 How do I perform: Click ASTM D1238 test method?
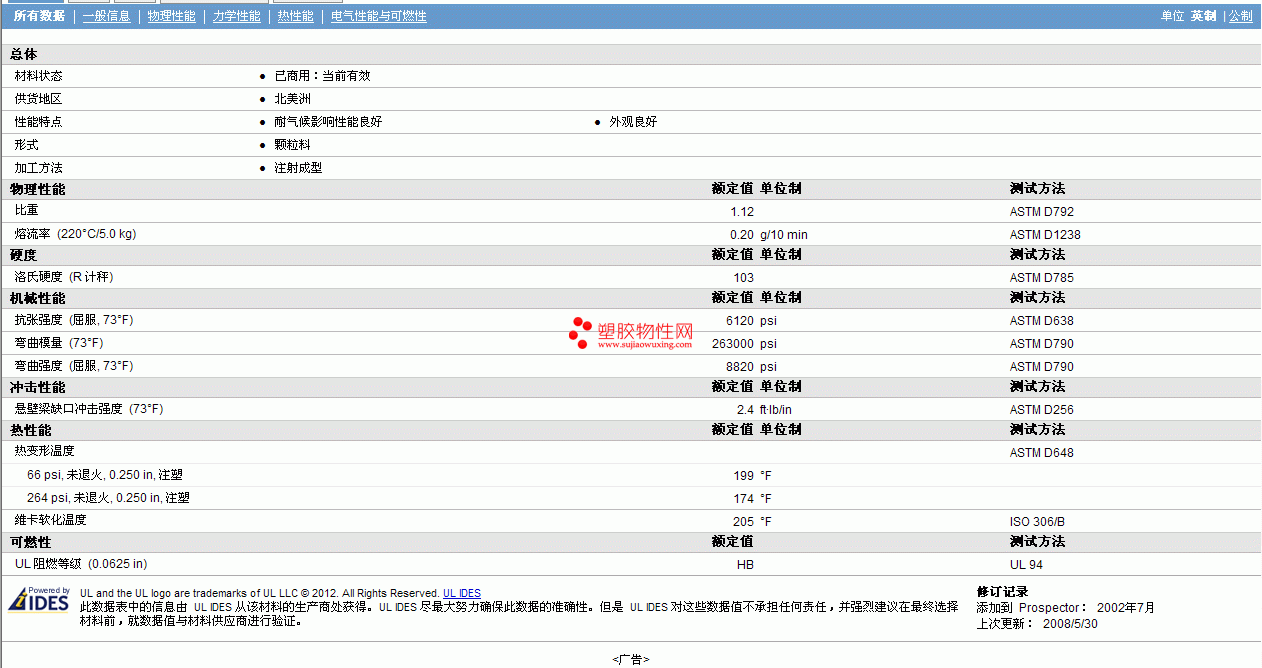tap(1045, 235)
